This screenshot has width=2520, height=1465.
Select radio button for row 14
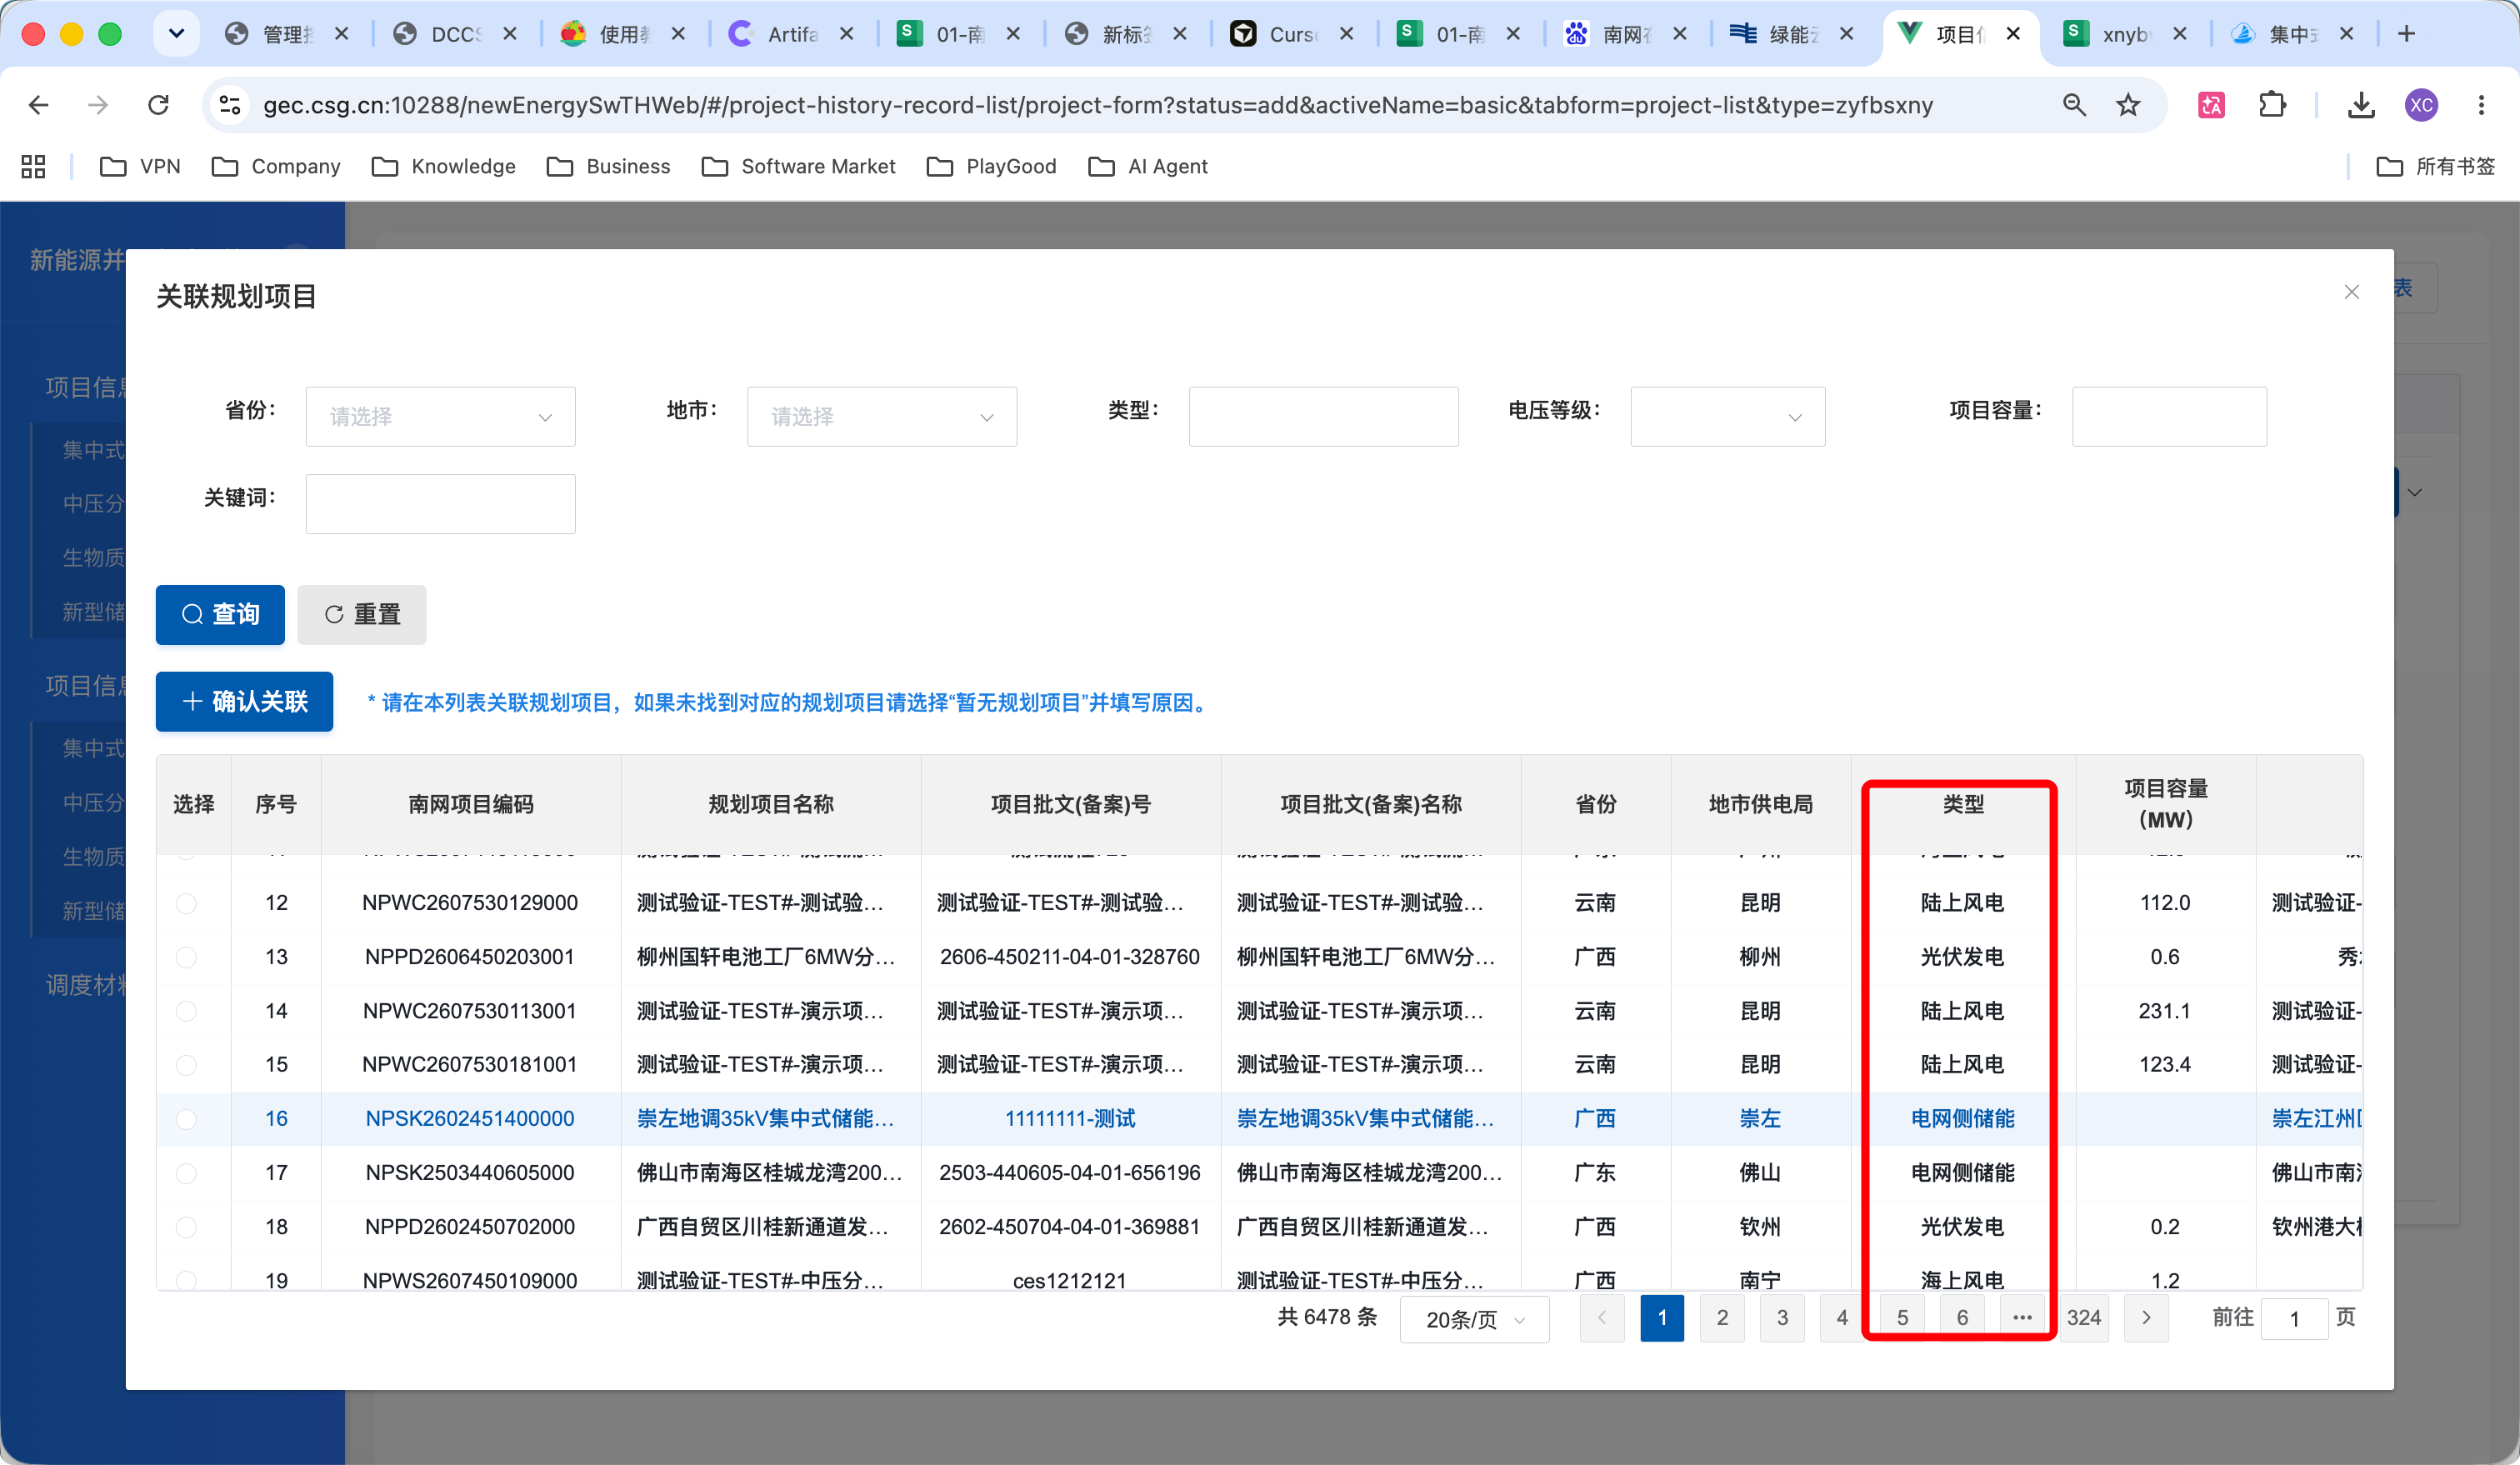tap(186, 1011)
